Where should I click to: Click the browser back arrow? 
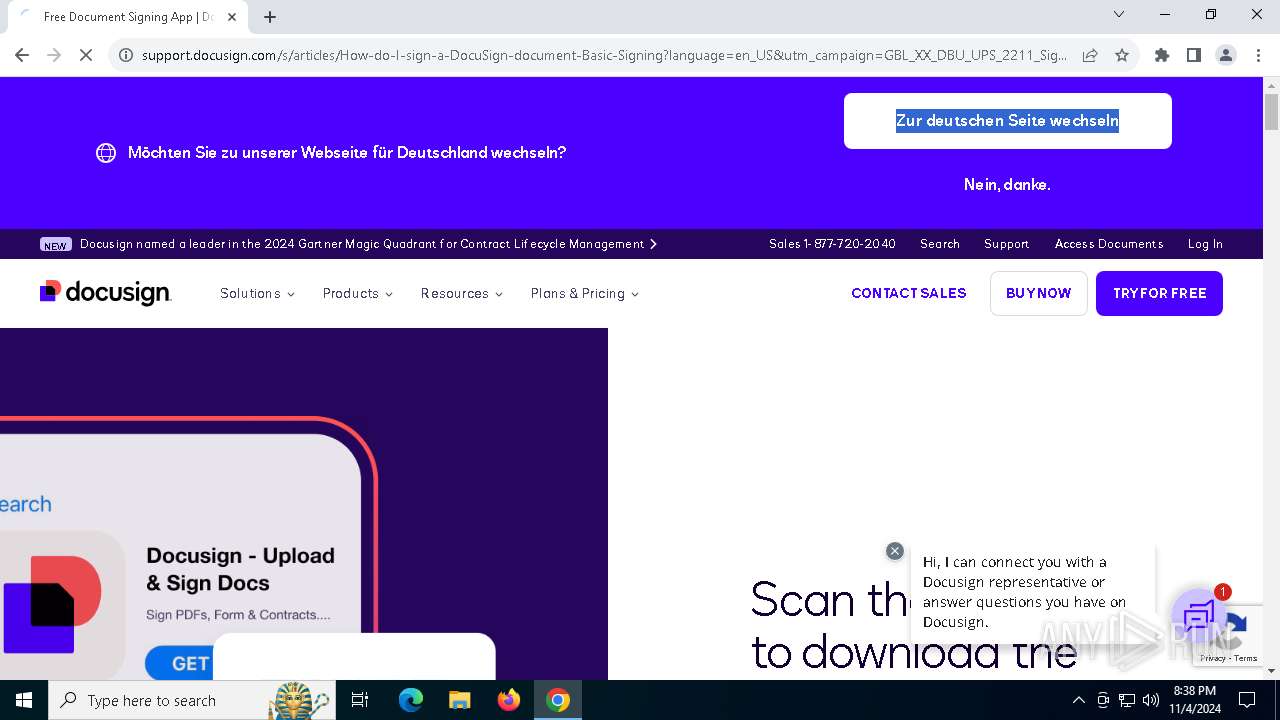pos(22,55)
